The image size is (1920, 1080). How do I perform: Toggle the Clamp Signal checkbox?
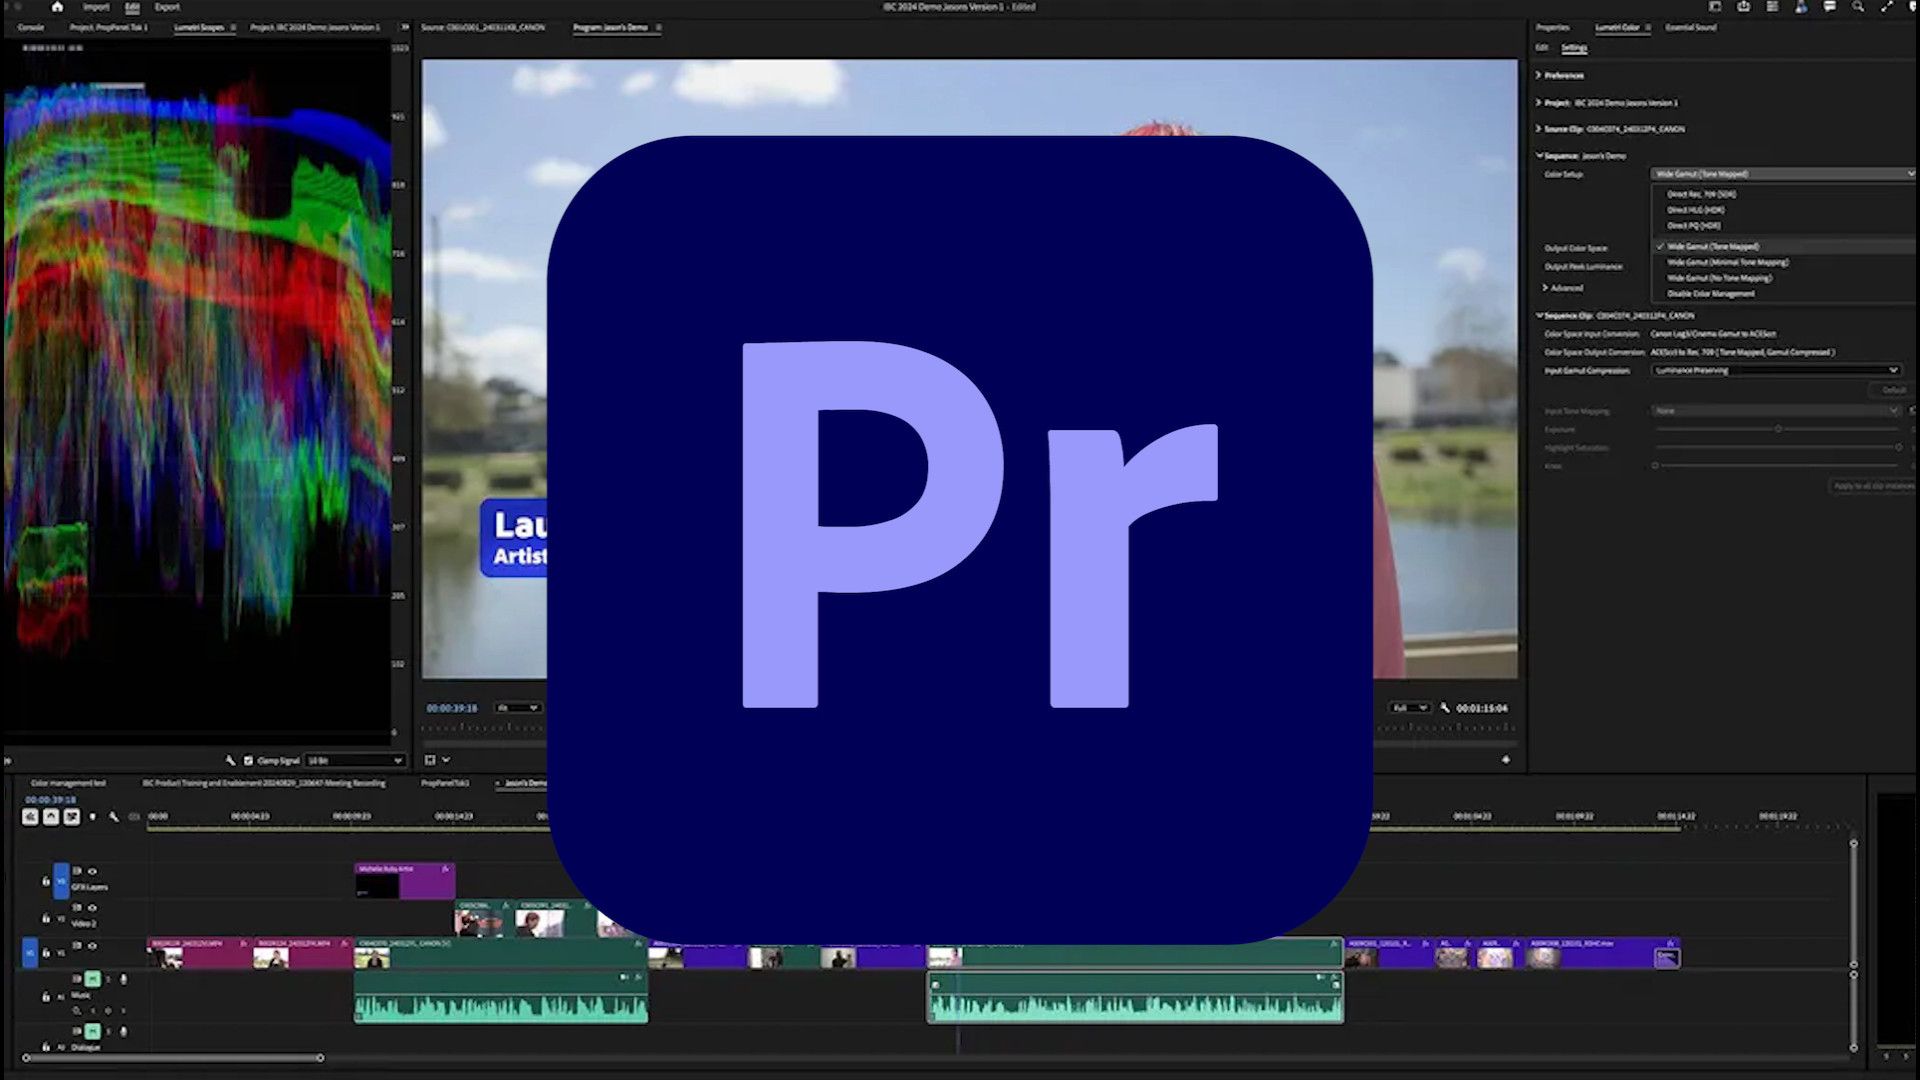click(249, 761)
